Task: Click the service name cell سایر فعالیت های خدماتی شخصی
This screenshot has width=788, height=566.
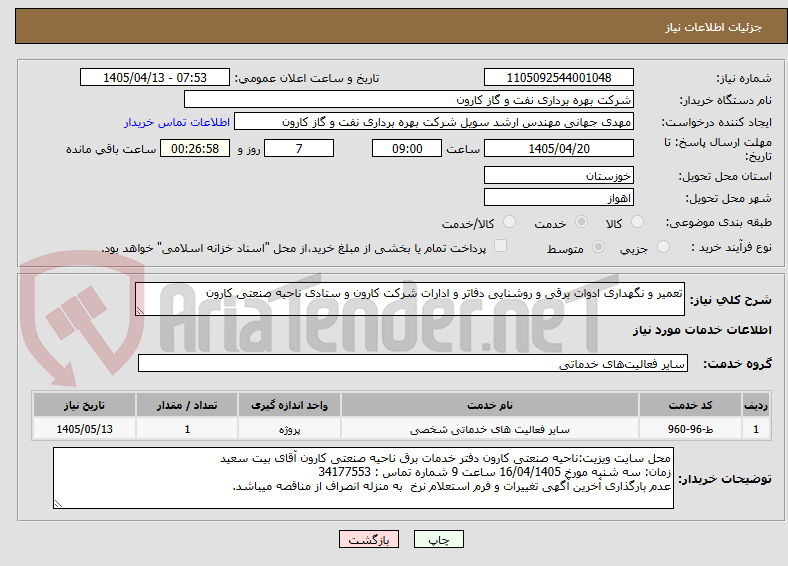Action: pyautogui.click(x=489, y=429)
